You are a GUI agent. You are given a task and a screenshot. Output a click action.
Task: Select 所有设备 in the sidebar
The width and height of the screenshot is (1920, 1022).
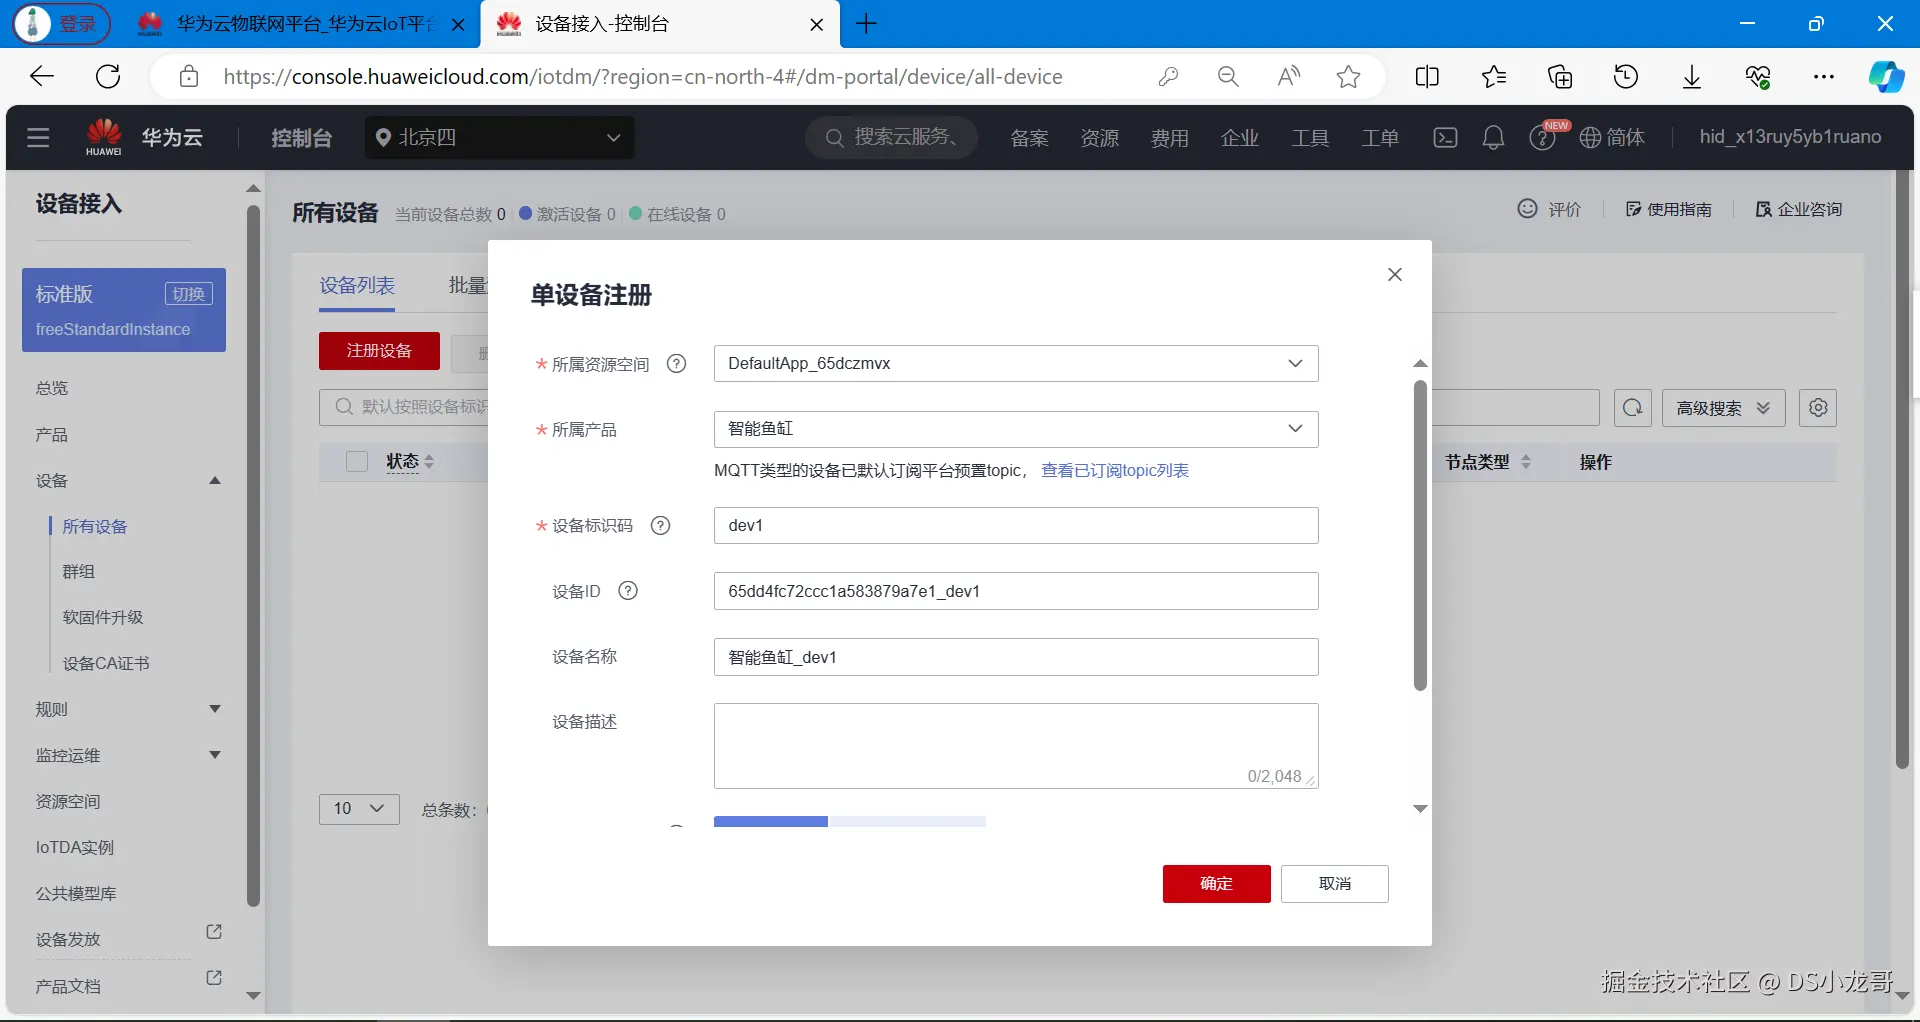coord(95,527)
